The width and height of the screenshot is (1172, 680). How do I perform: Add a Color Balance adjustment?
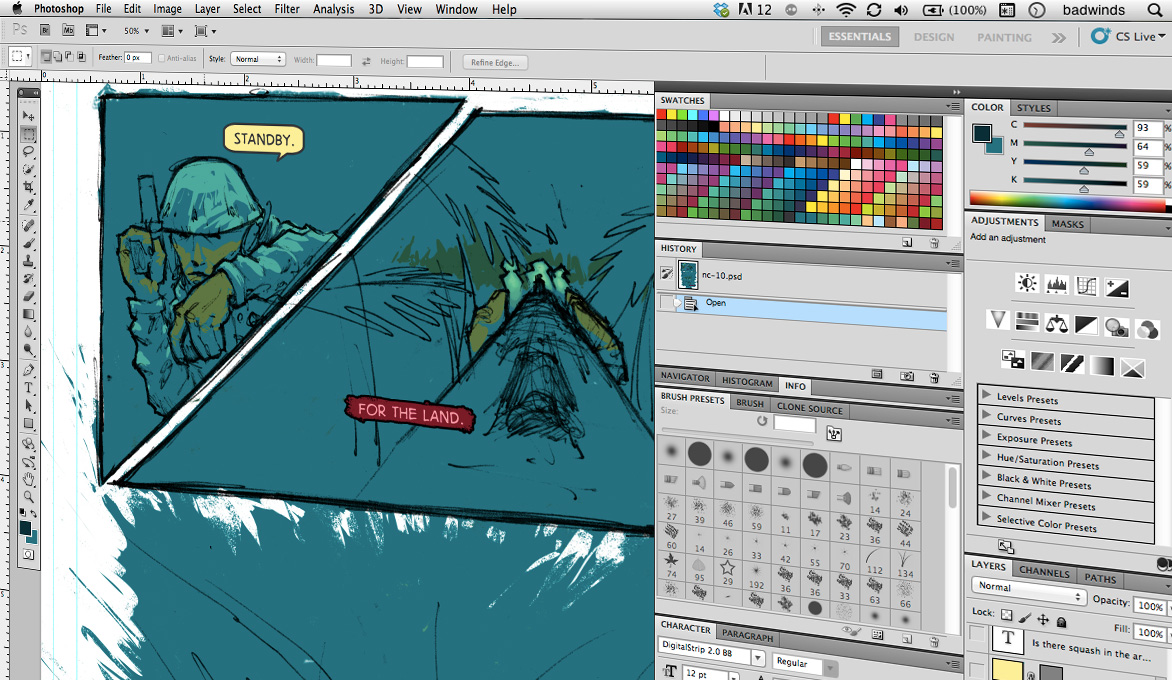click(x=1057, y=324)
